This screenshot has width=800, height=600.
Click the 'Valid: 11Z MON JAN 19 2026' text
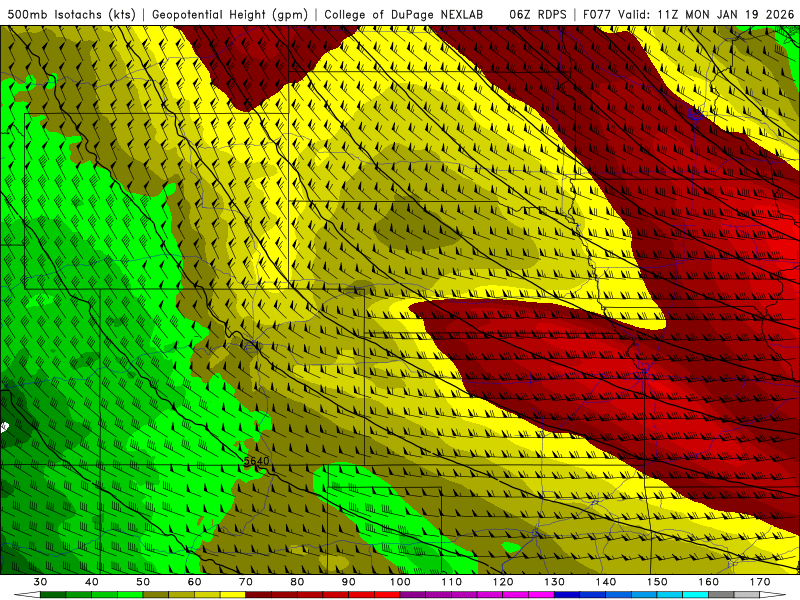pos(706,14)
